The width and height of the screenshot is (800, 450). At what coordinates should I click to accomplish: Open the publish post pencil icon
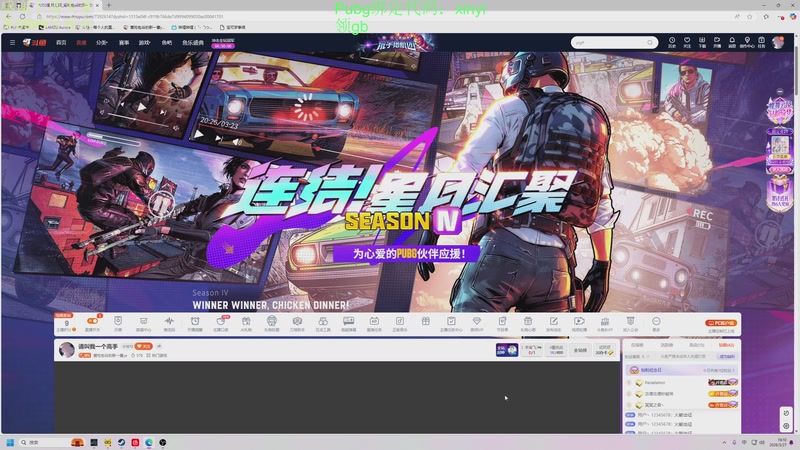pos(554,323)
